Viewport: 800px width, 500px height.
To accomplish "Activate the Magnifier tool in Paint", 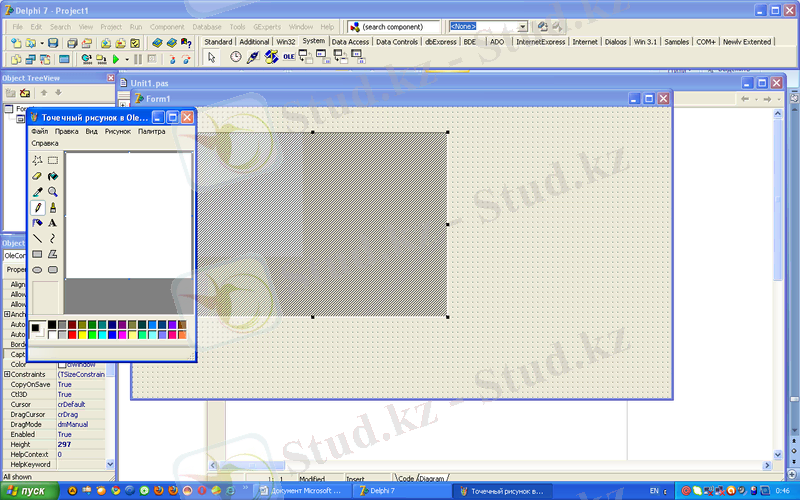I will (53, 192).
